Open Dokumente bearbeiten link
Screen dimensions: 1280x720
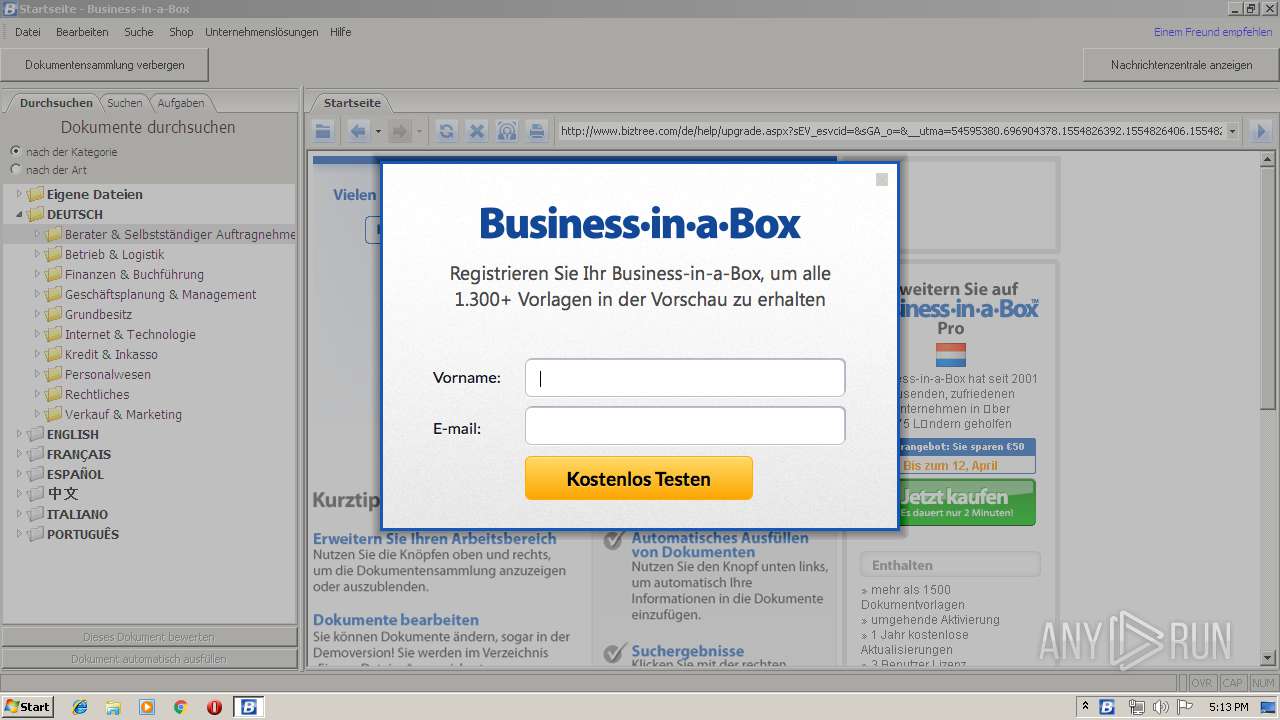click(x=396, y=620)
